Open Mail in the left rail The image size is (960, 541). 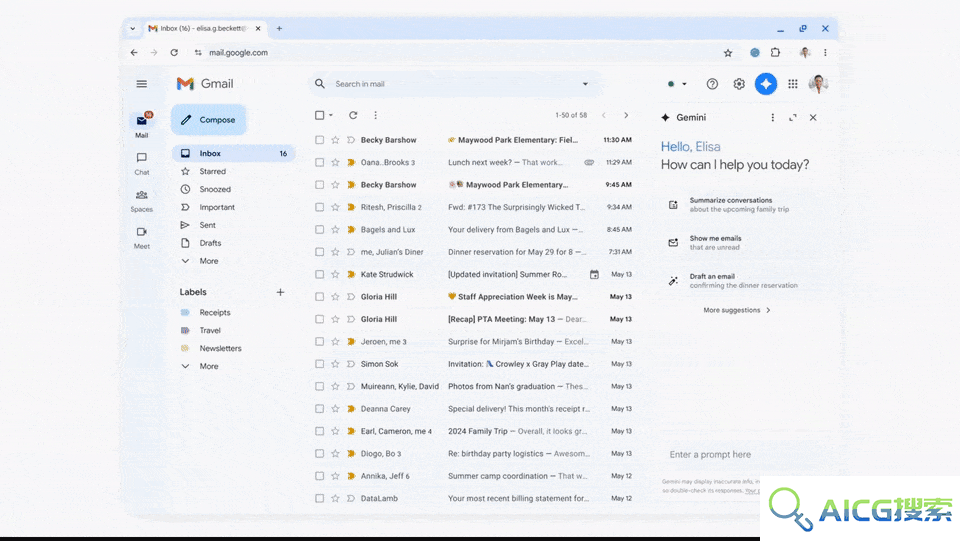pos(141,125)
